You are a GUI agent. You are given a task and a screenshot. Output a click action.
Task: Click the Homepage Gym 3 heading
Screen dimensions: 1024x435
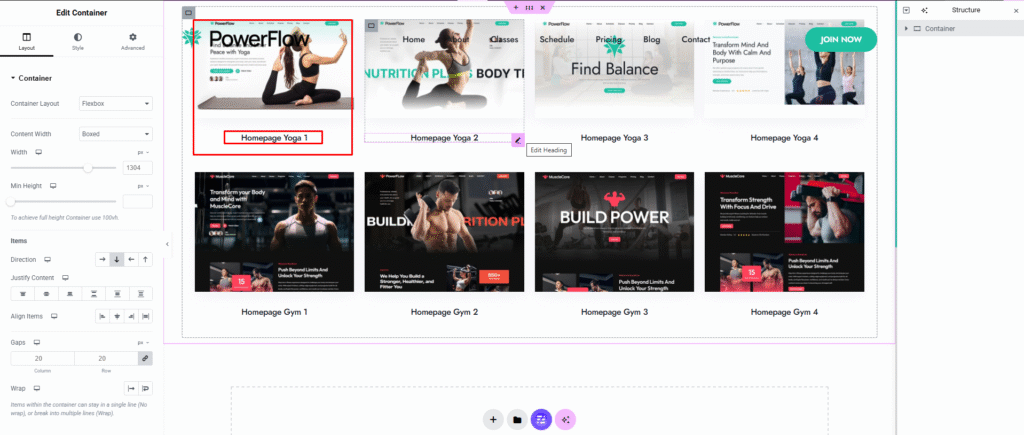[614, 312]
